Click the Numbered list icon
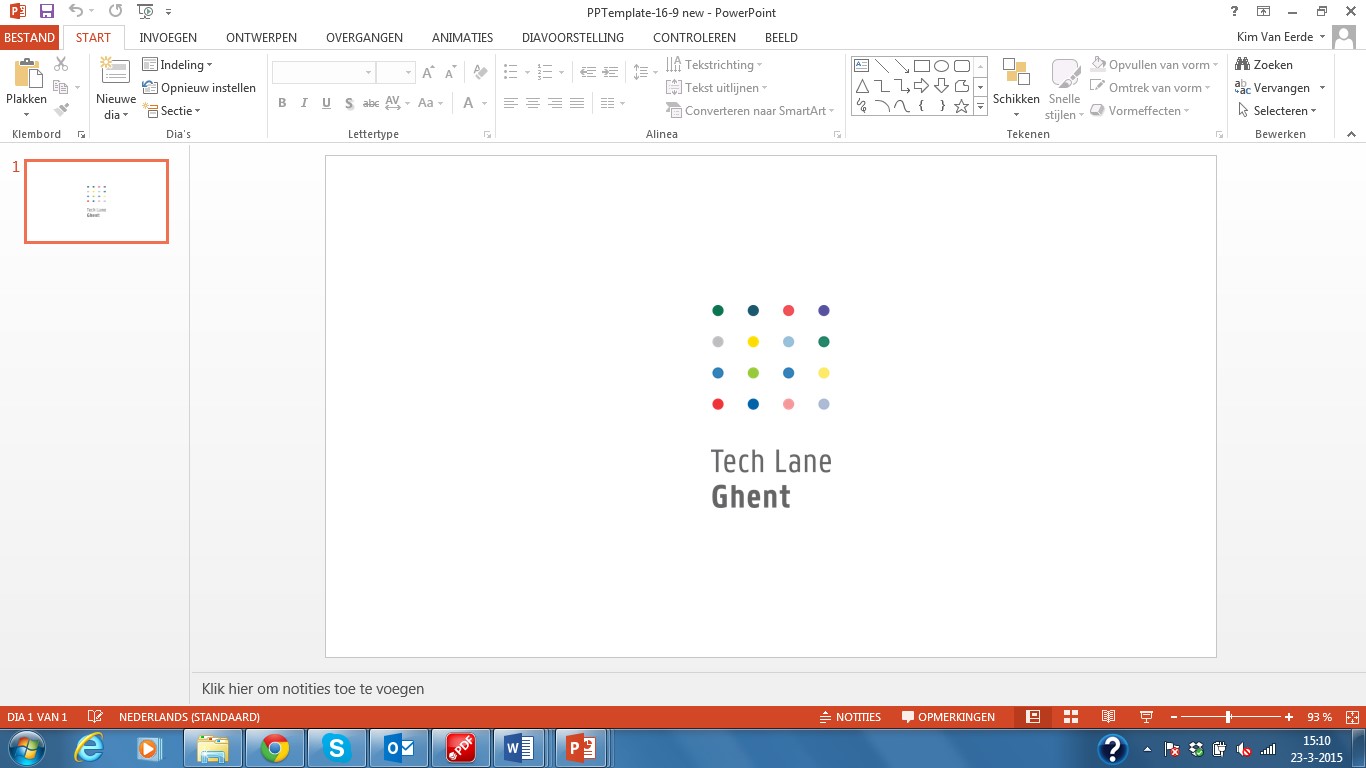 [545, 72]
